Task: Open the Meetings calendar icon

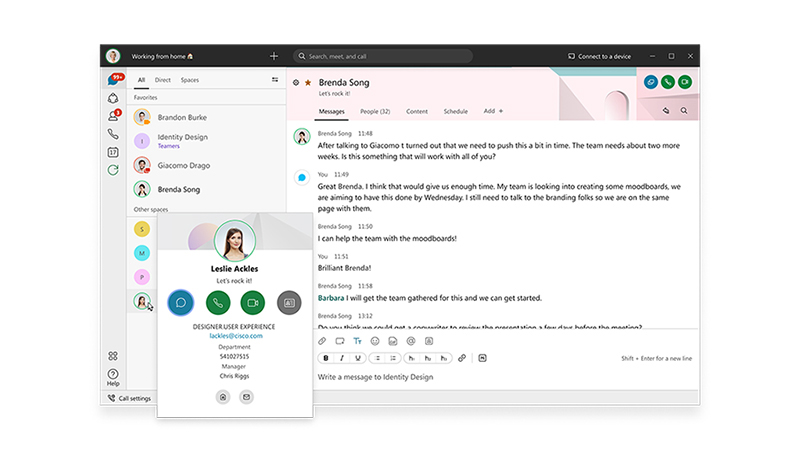Action: 113,152
